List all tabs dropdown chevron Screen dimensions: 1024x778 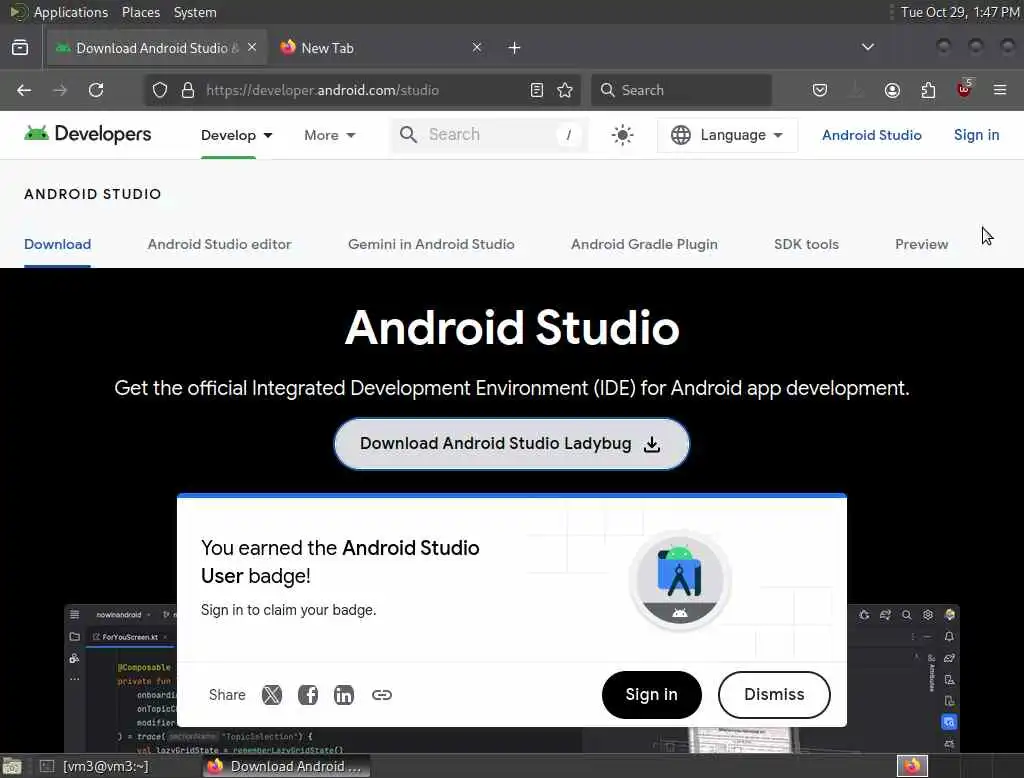[868, 47]
